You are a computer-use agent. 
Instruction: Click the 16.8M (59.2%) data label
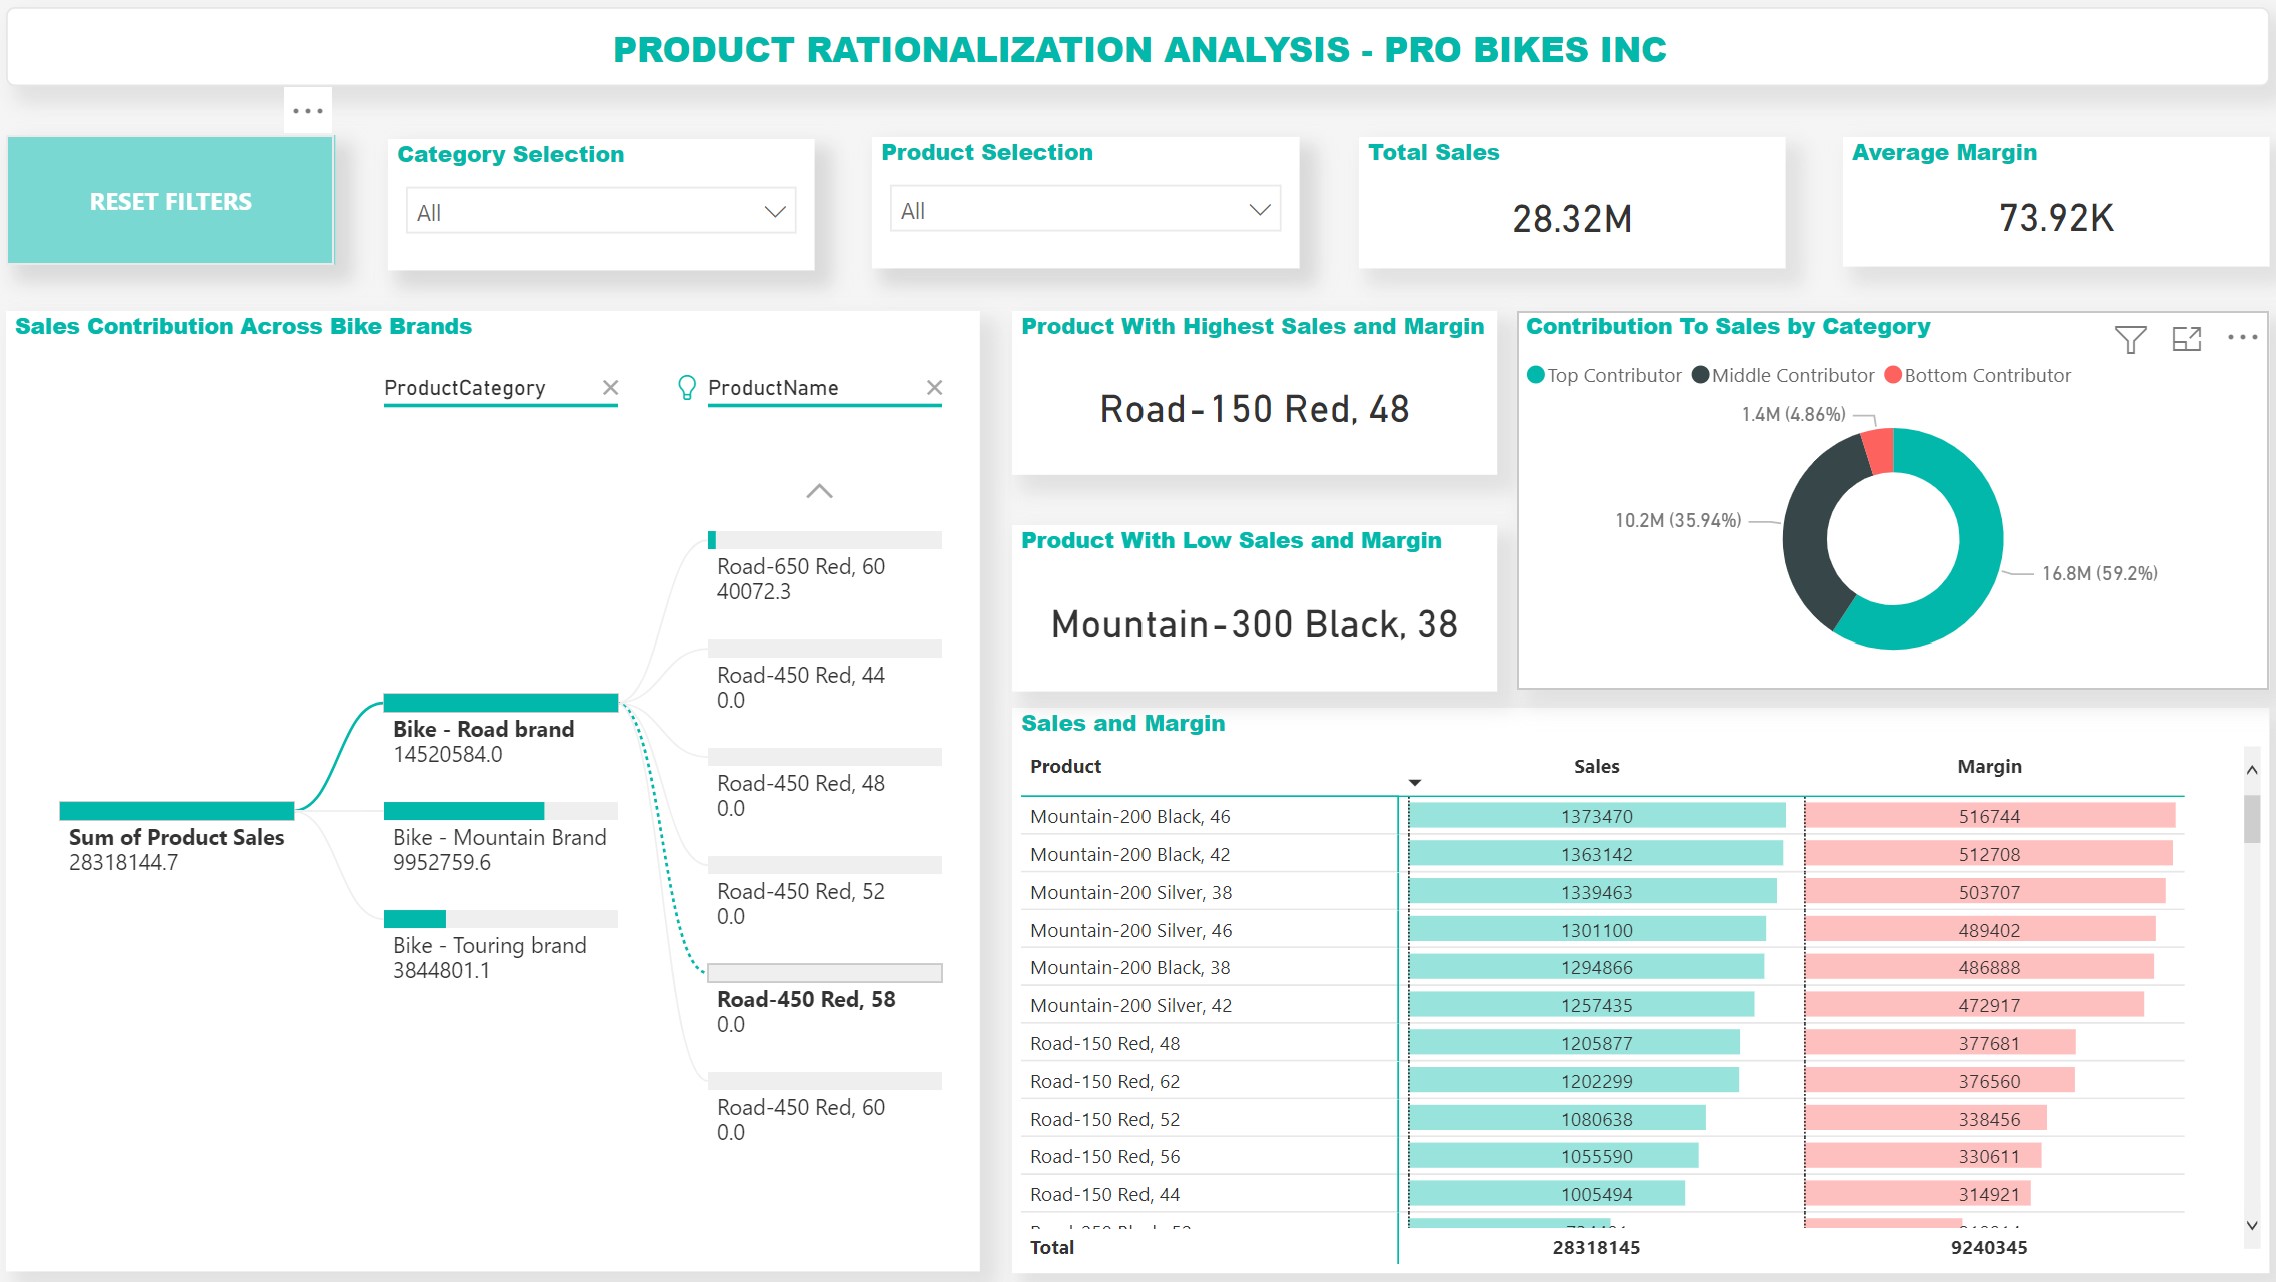(2099, 573)
